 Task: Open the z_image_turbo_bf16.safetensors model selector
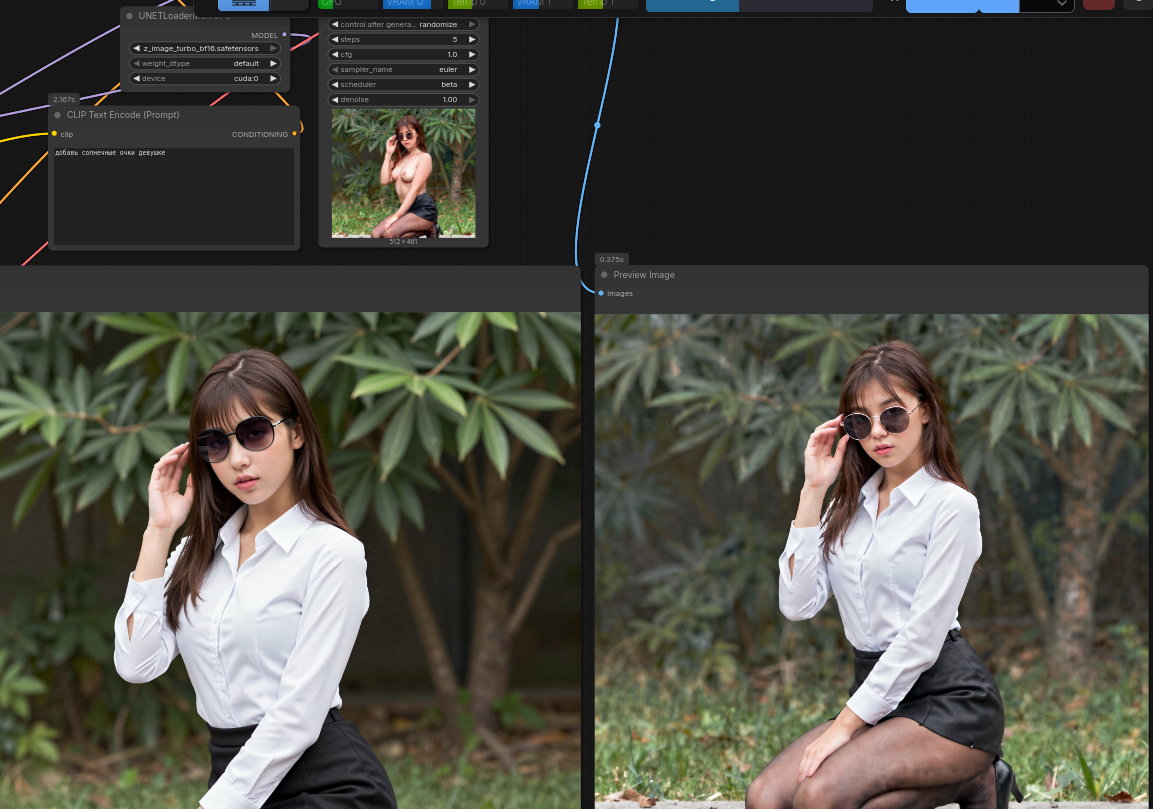pos(204,49)
